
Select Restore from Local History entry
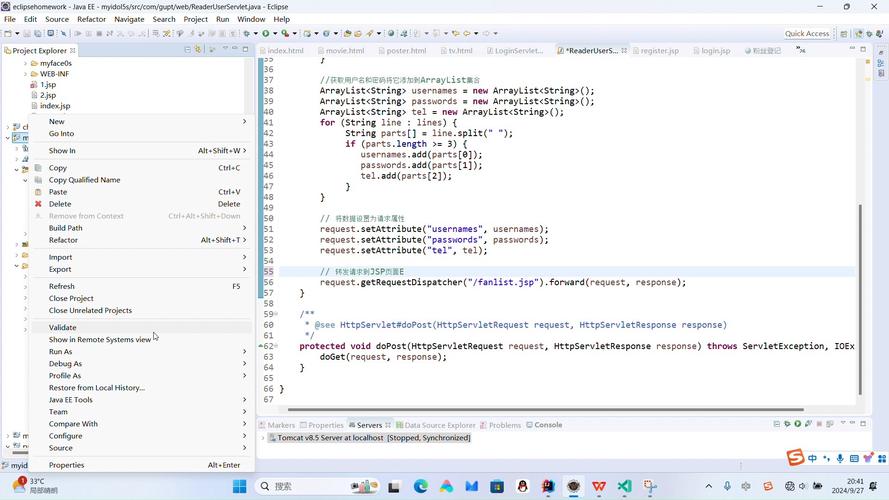(x=142, y=388)
